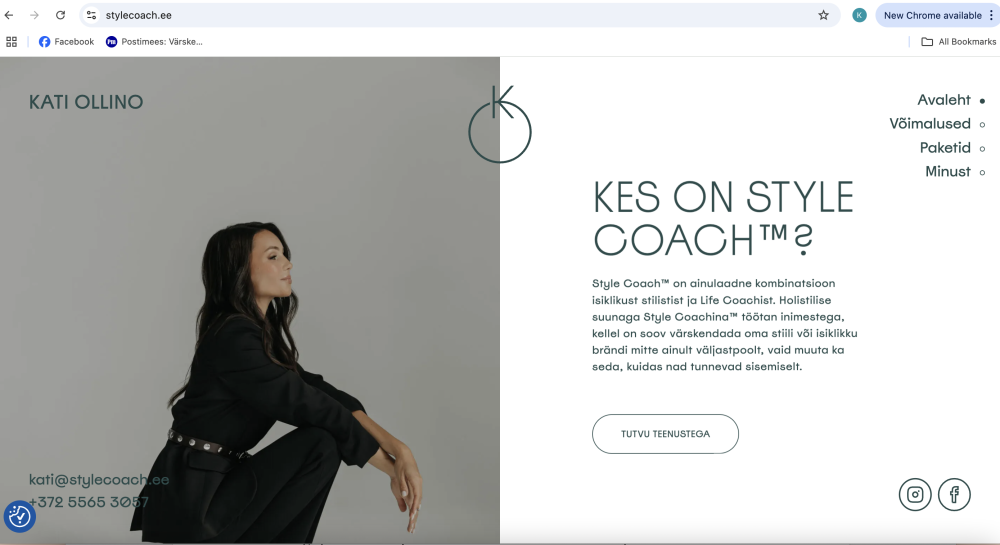View site information icon in address bar
This screenshot has height=545, width=1000.
coord(92,15)
